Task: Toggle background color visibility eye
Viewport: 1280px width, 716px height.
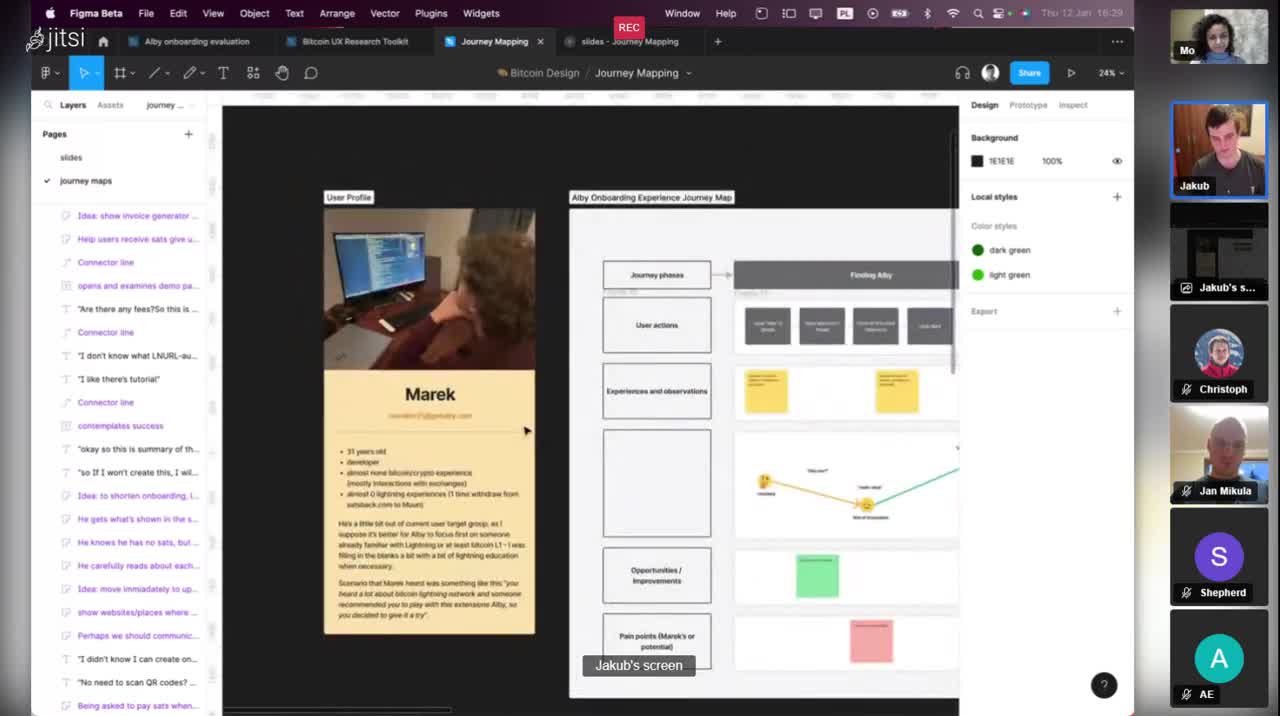Action: 1117,161
